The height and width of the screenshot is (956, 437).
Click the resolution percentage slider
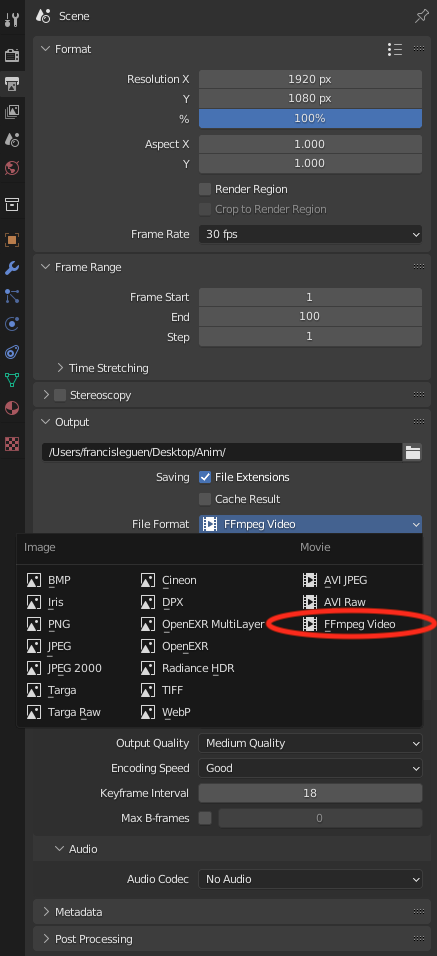pyautogui.click(x=310, y=118)
